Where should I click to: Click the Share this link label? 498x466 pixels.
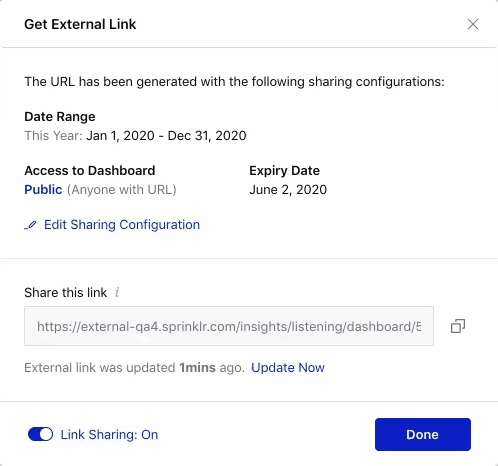pos(66,292)
